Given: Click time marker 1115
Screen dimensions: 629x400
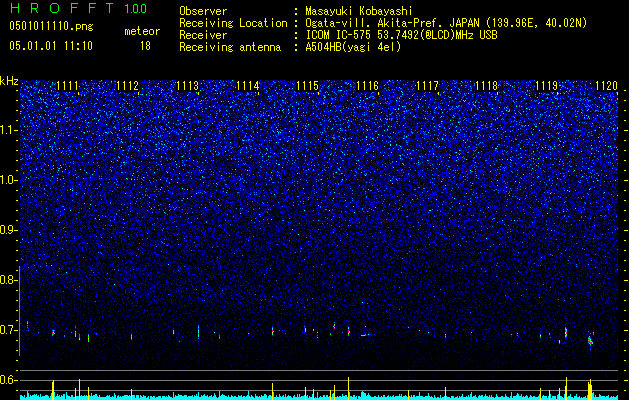Looking at the screenshot, I should pos(307,86).
